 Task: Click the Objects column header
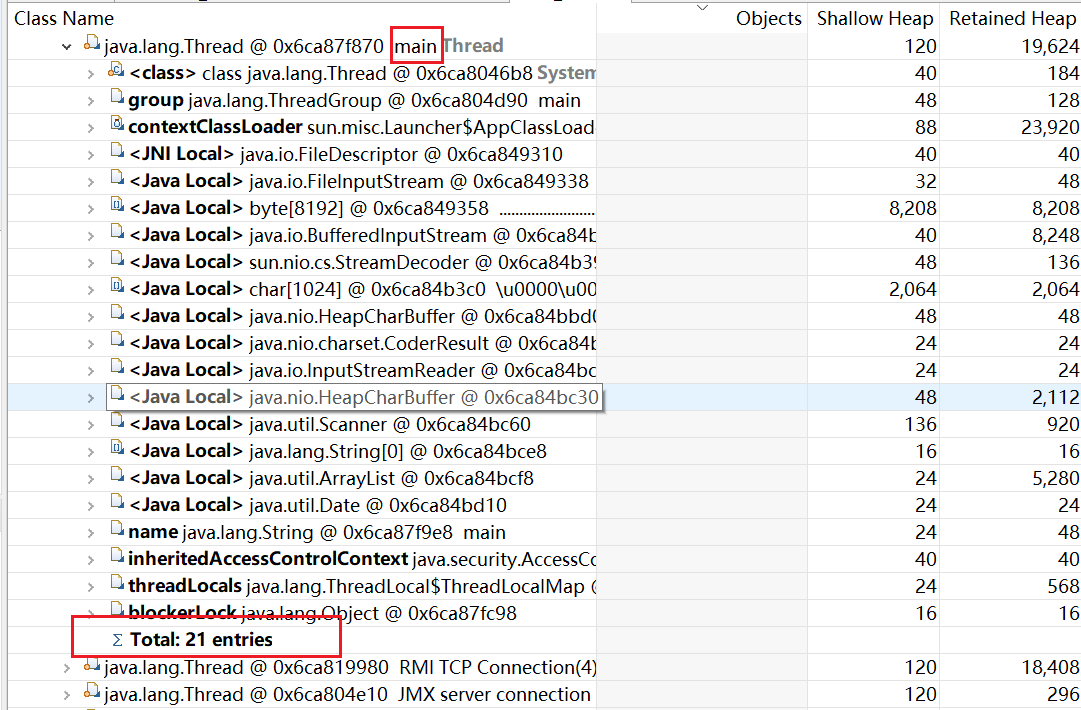tap(768, 18)
